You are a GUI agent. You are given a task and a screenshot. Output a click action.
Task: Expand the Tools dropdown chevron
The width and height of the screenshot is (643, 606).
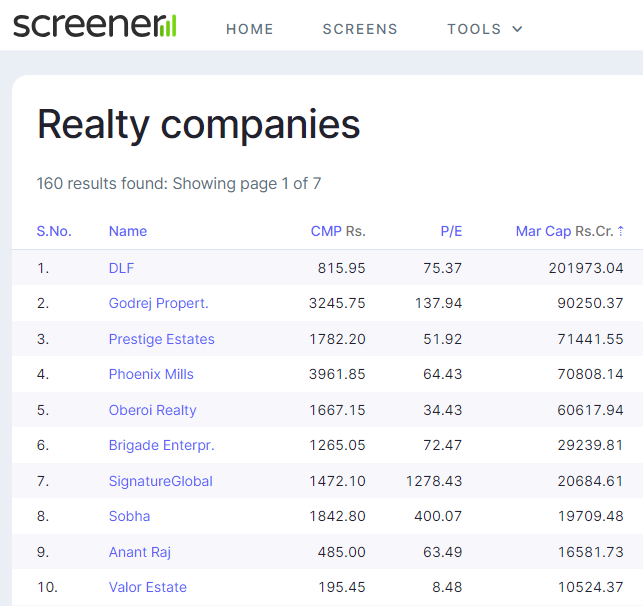tap(518, 29)
